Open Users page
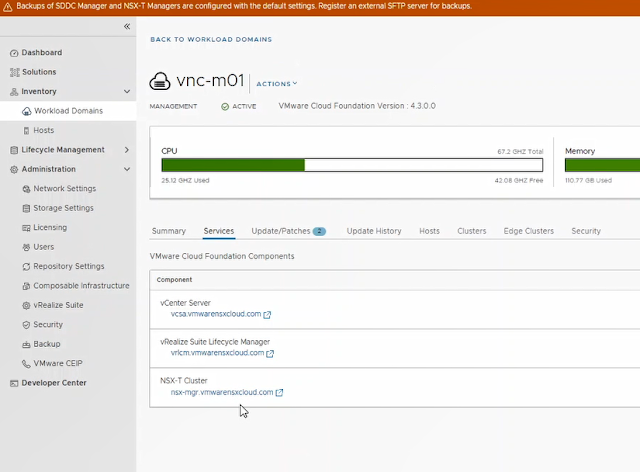Viewport: 640px width, 472px height. point(44,247)
